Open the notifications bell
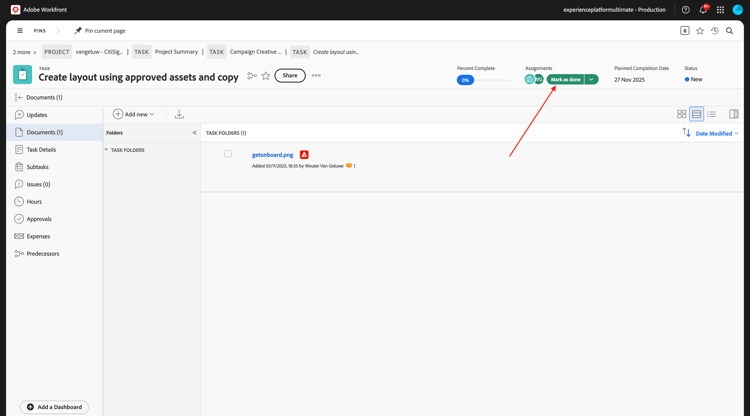Viewport: 750px width, 416px height. tap(703, 10)
